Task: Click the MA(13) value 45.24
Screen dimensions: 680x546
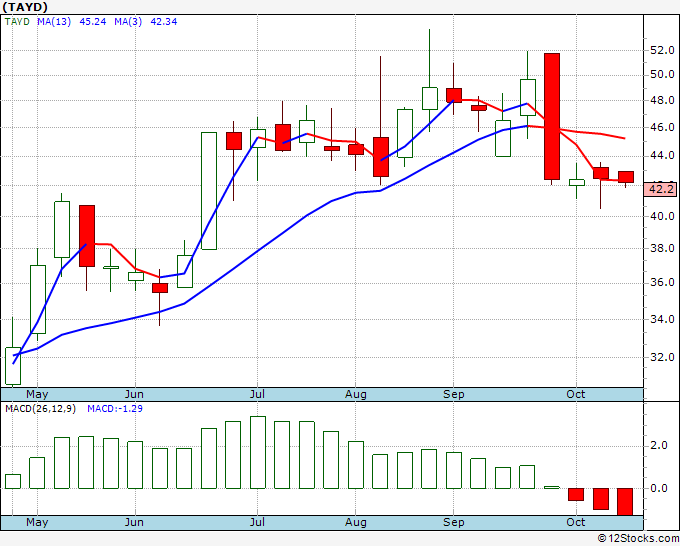Action: point(93,22)
